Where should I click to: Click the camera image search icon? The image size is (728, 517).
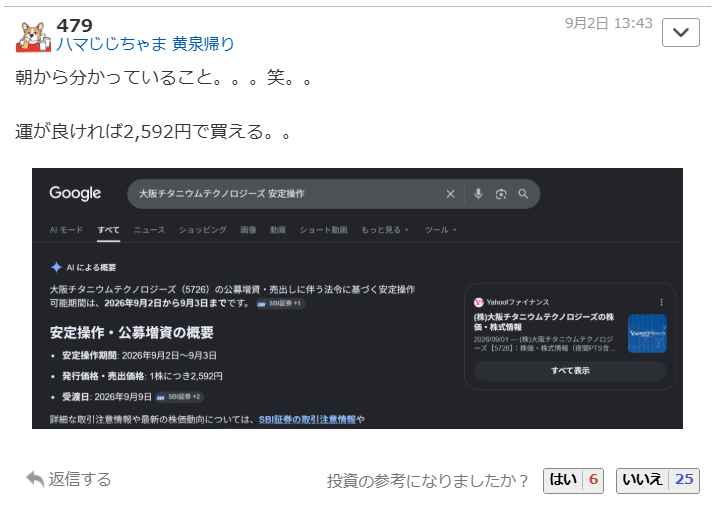point(500,194)
